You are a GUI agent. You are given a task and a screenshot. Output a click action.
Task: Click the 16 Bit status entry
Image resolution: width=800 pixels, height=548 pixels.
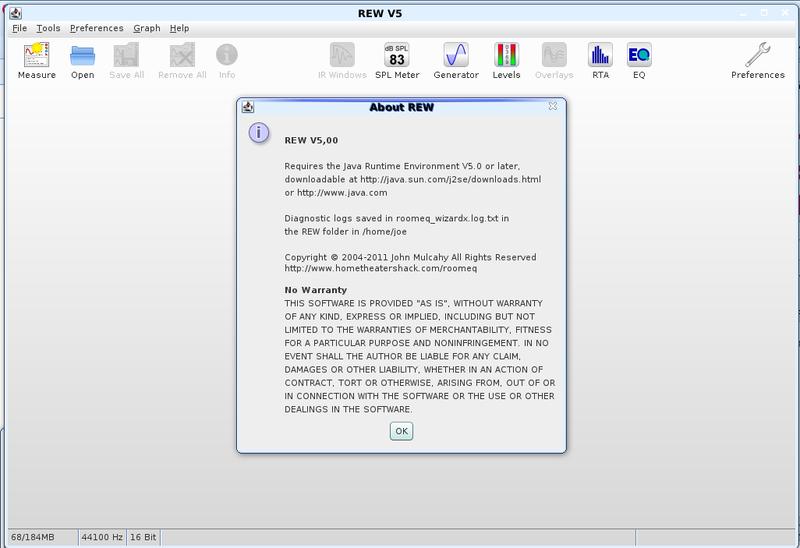[x=143, y=537]
